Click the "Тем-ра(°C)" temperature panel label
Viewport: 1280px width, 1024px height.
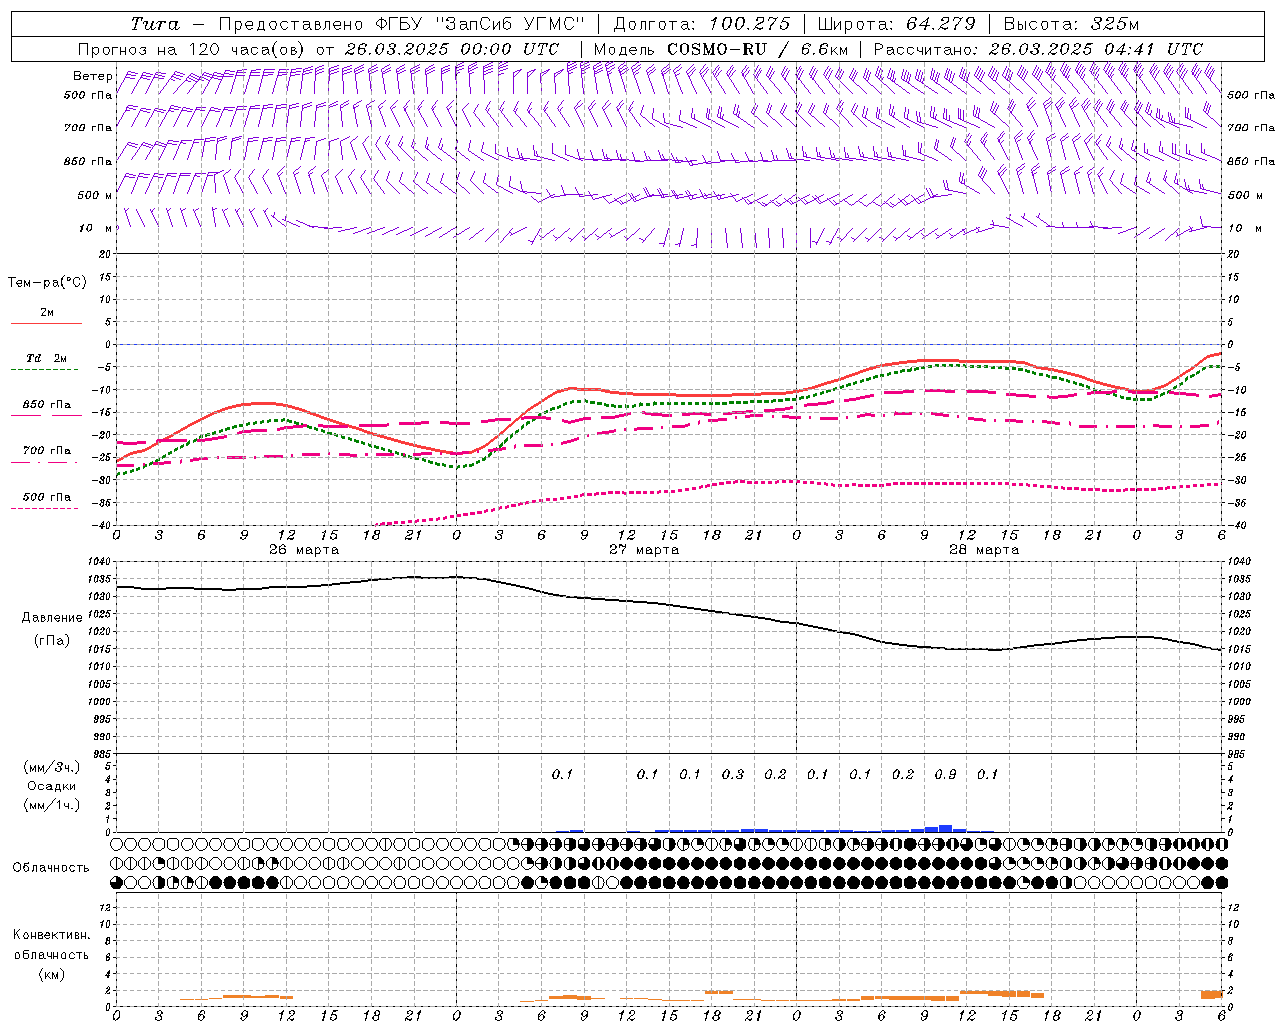tap(47, 283)
